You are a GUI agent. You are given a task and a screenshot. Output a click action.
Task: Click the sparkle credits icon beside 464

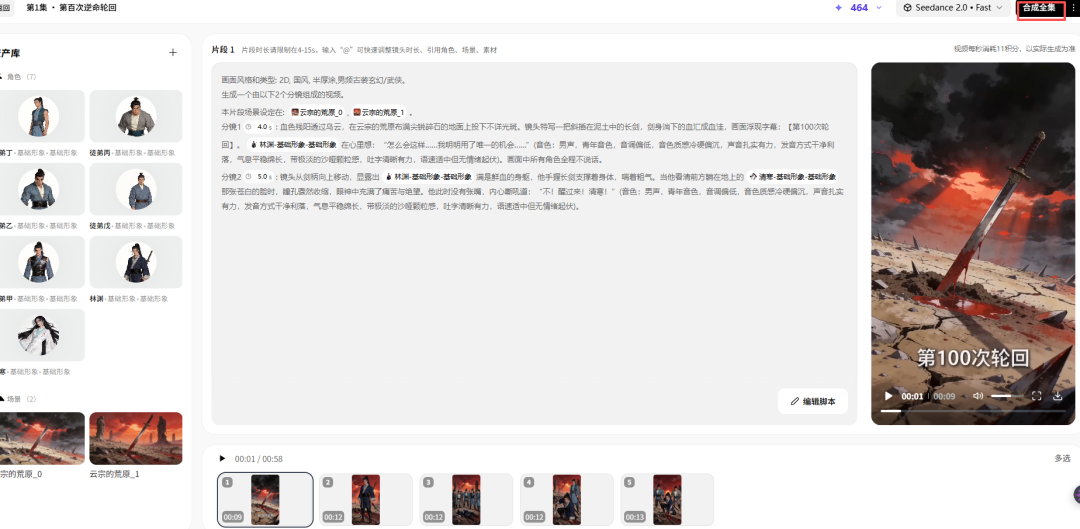pos(838,8)
